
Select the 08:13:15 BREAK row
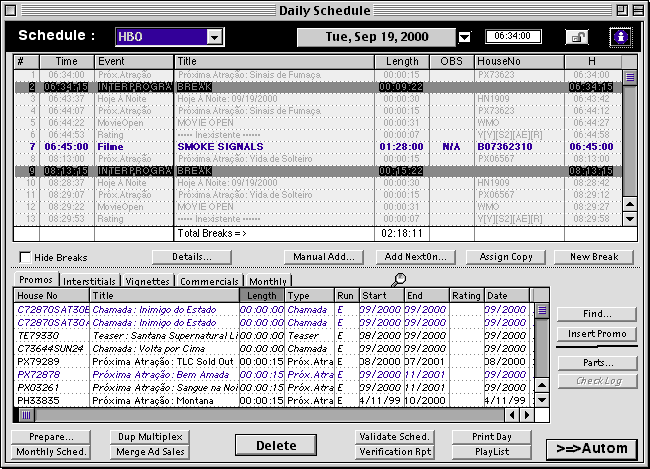coord(318,171)
